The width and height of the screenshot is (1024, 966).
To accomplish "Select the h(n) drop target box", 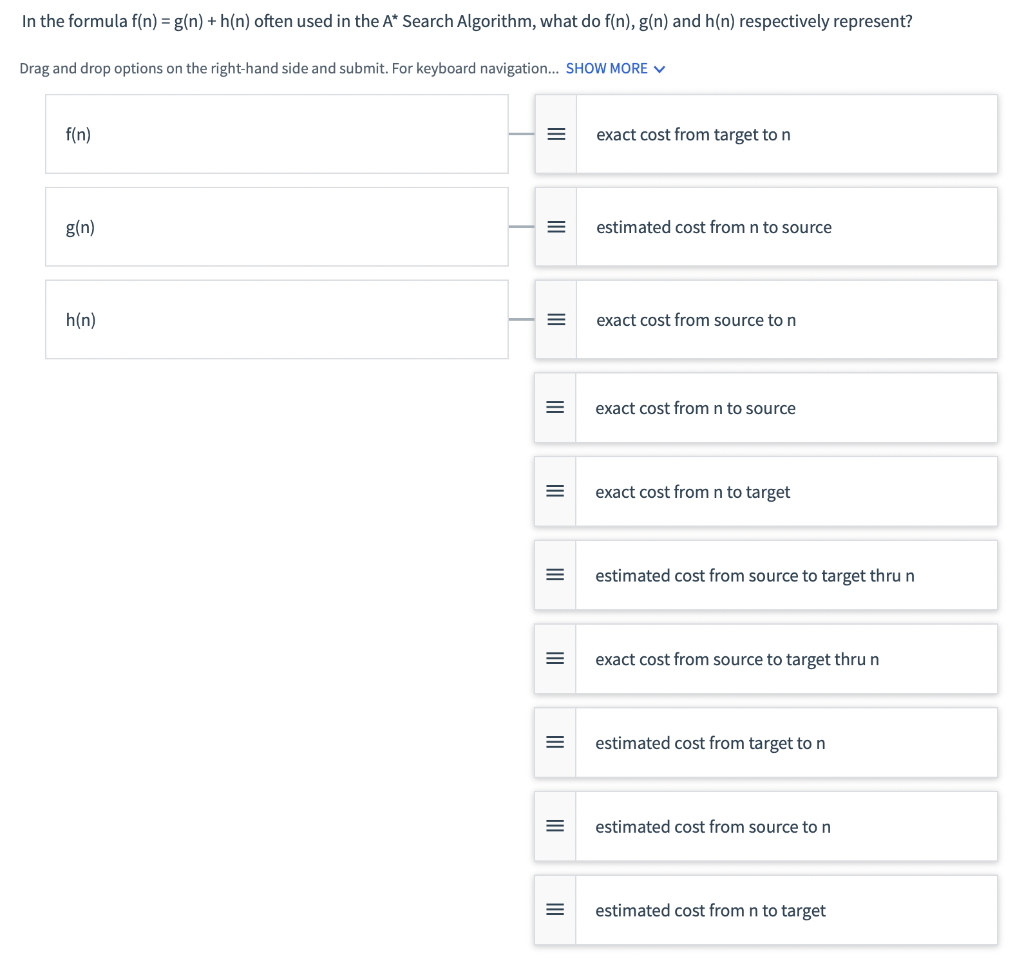I will pos(277,319).
